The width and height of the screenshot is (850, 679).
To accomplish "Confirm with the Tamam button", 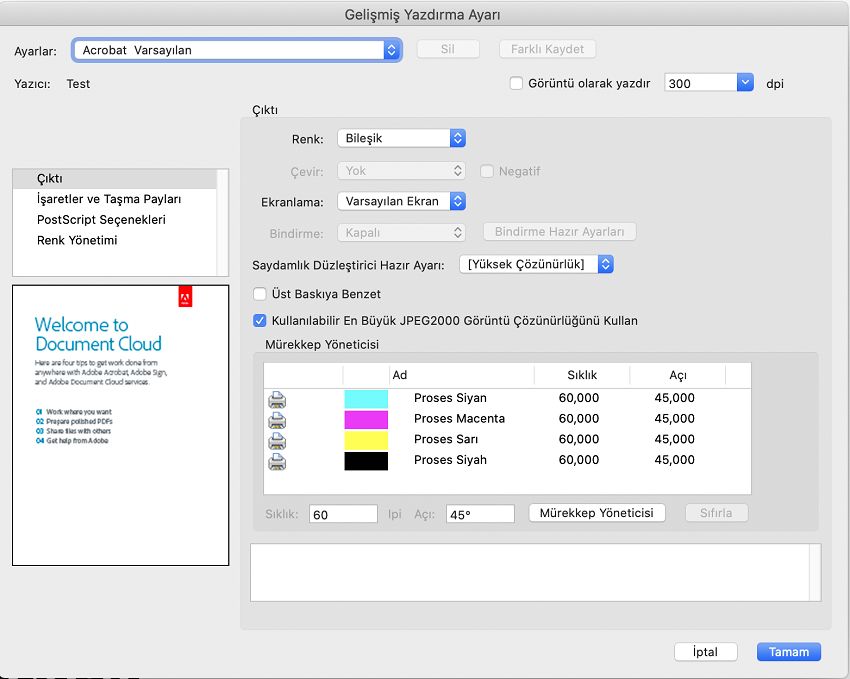I will tap(789, 651).
